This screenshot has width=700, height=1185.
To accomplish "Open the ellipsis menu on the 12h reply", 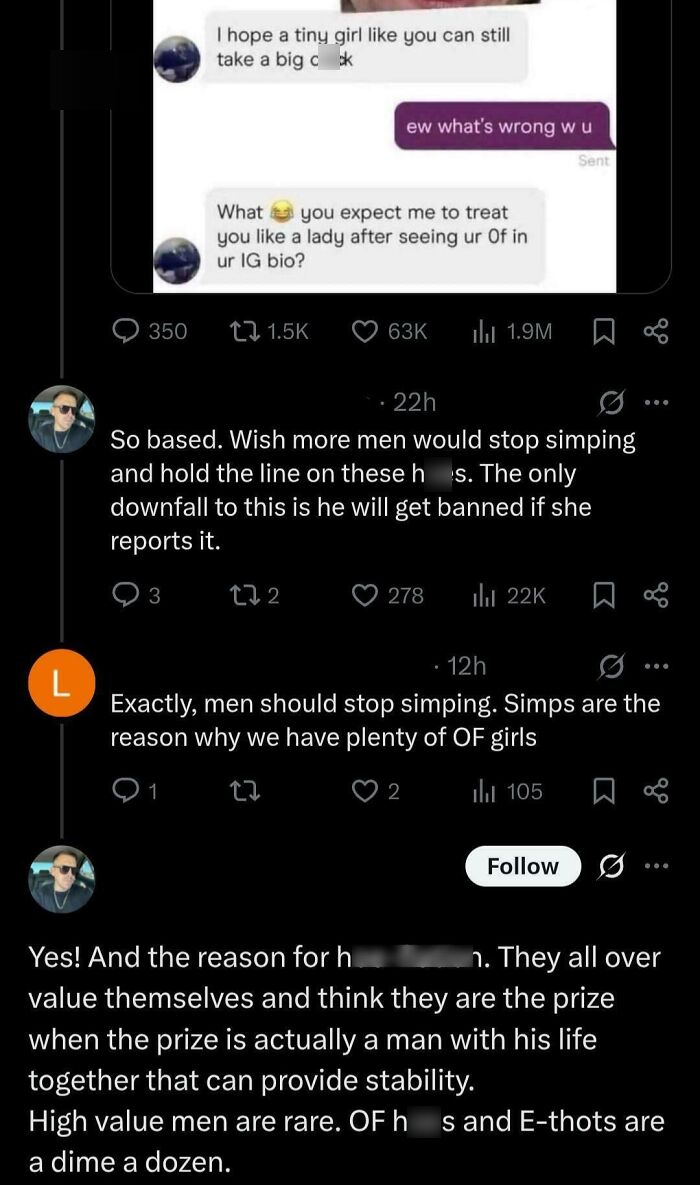I will tap(657, 665).
